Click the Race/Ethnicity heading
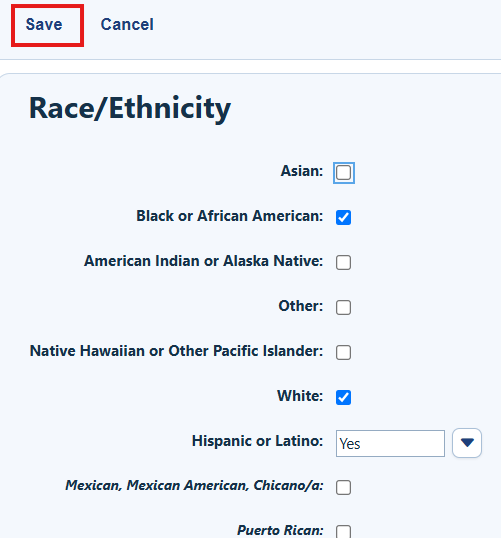Viewport: 501px width, 538px height. (x=130, y=108)
